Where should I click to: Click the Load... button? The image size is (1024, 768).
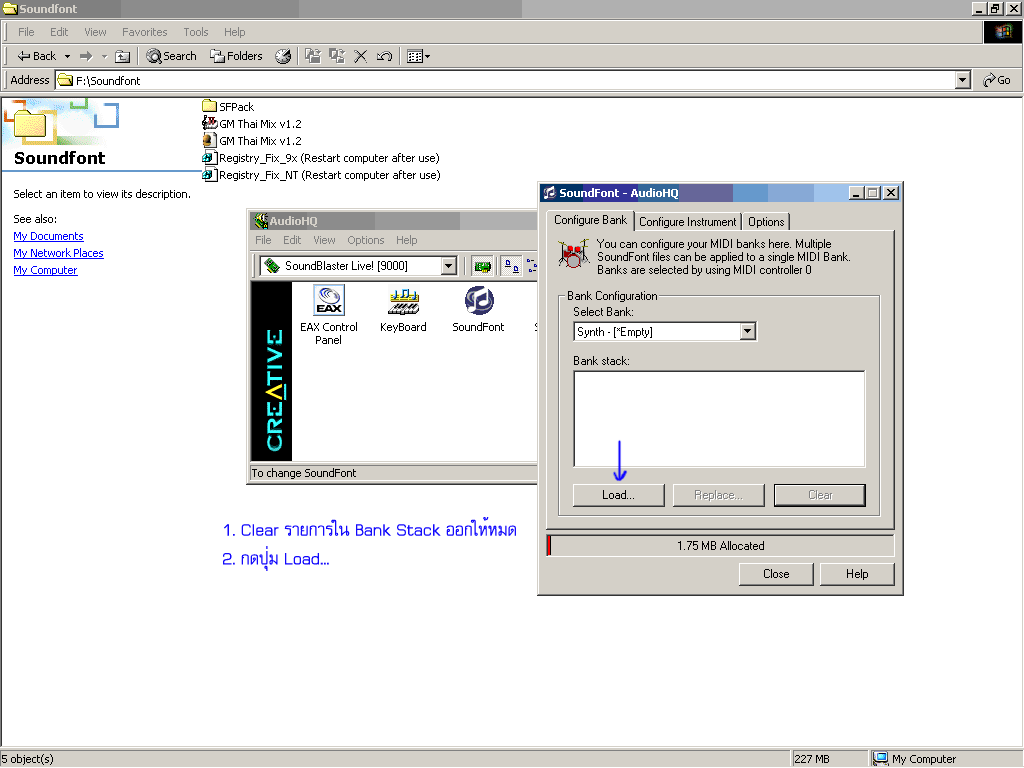618,495
